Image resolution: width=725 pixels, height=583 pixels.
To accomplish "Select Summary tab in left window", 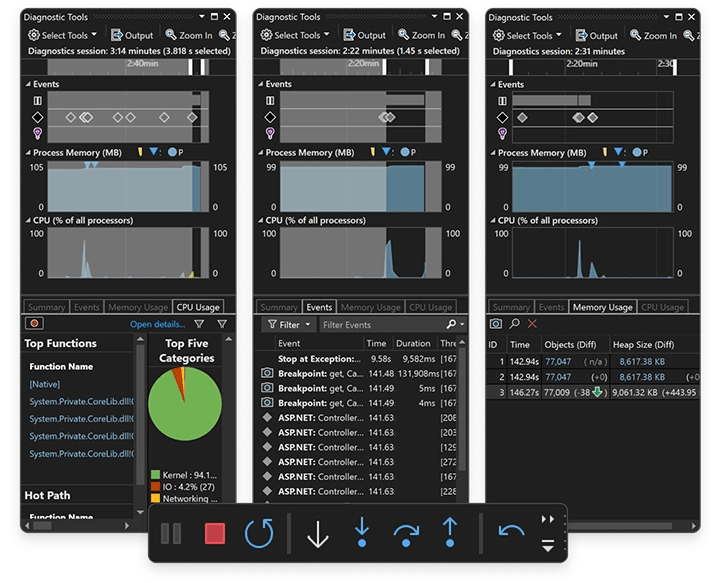I will (46, 307).
